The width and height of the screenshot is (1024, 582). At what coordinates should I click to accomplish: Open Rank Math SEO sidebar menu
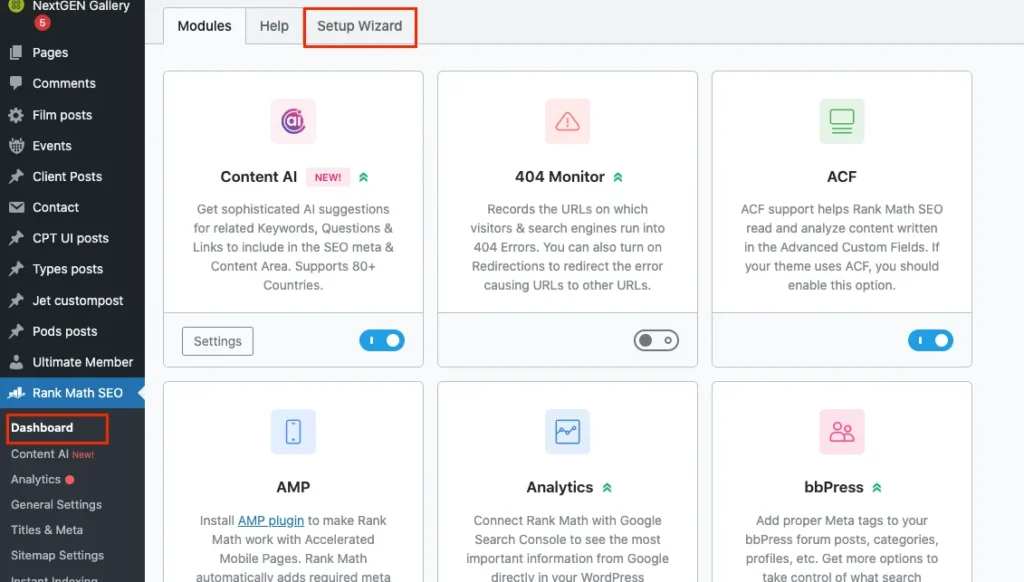[x=77, y=393]
